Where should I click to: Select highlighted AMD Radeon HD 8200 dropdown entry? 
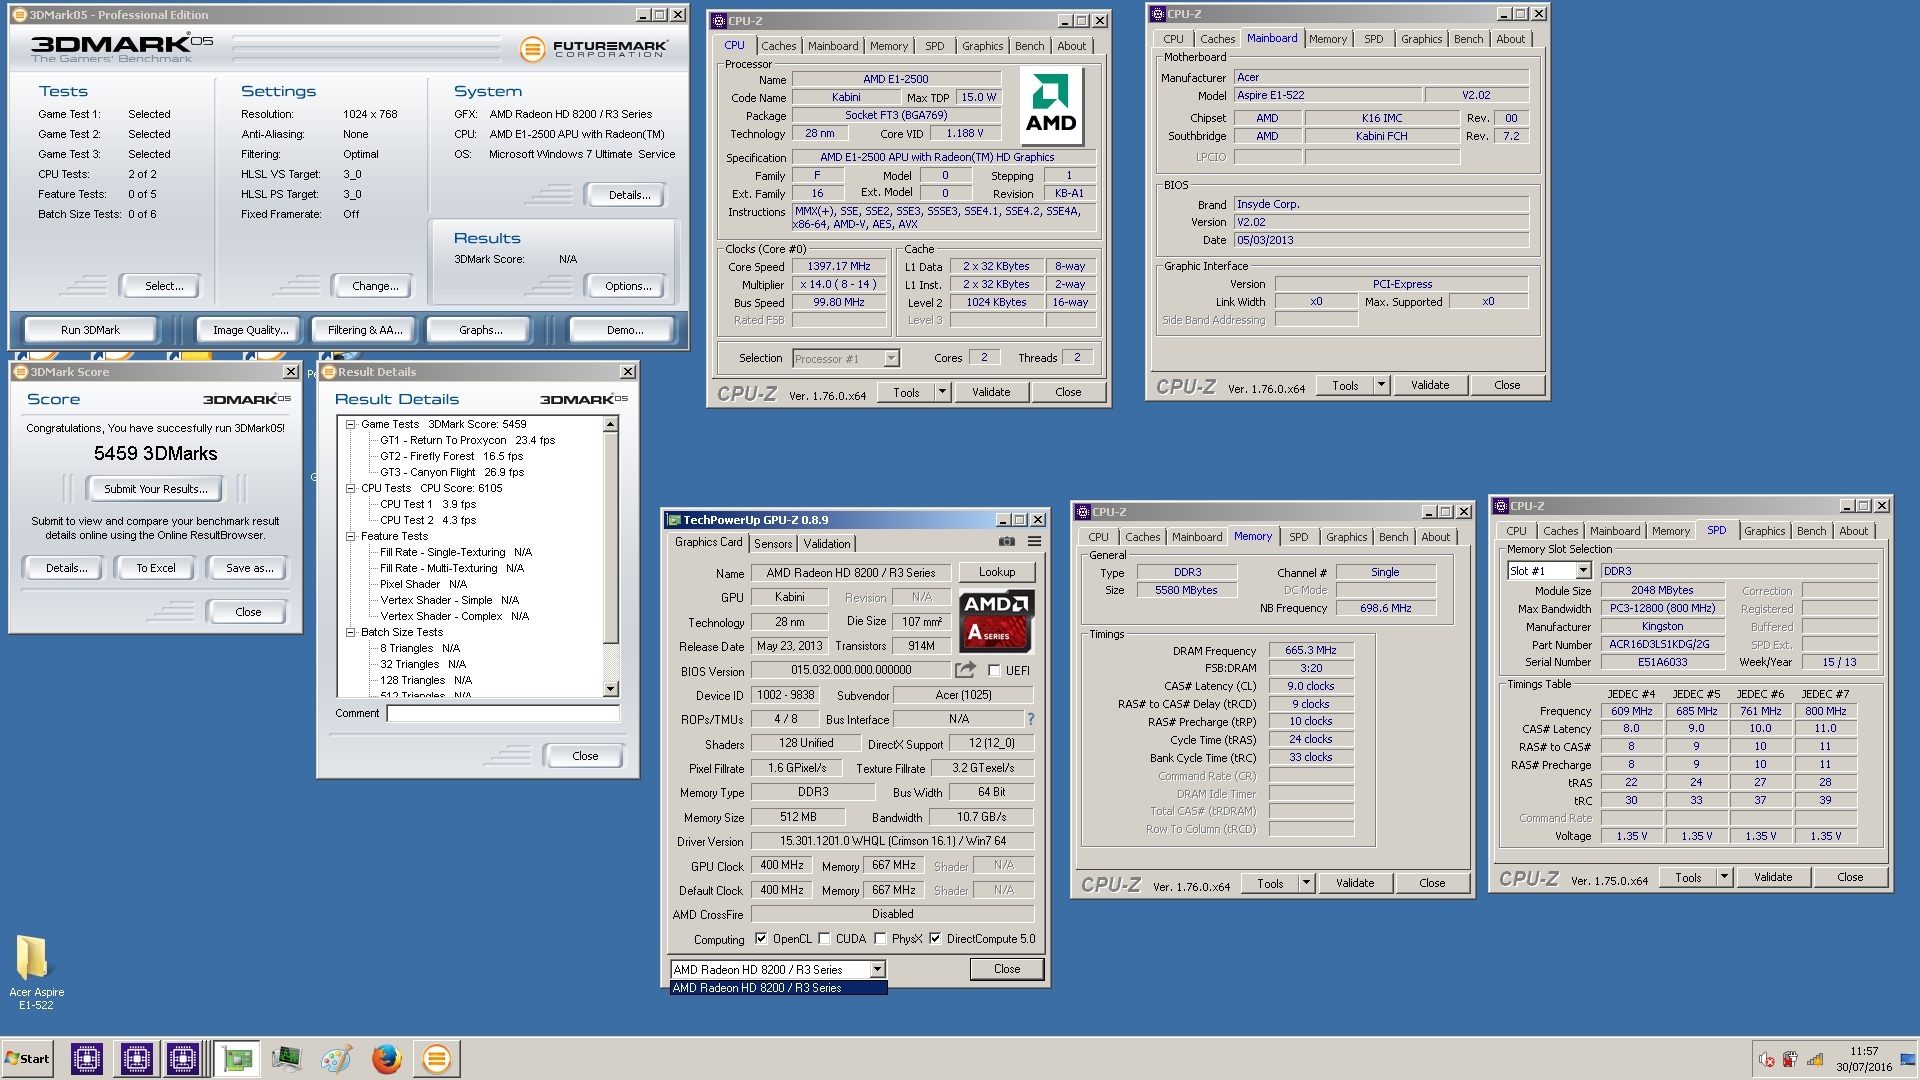coord(778,988)
